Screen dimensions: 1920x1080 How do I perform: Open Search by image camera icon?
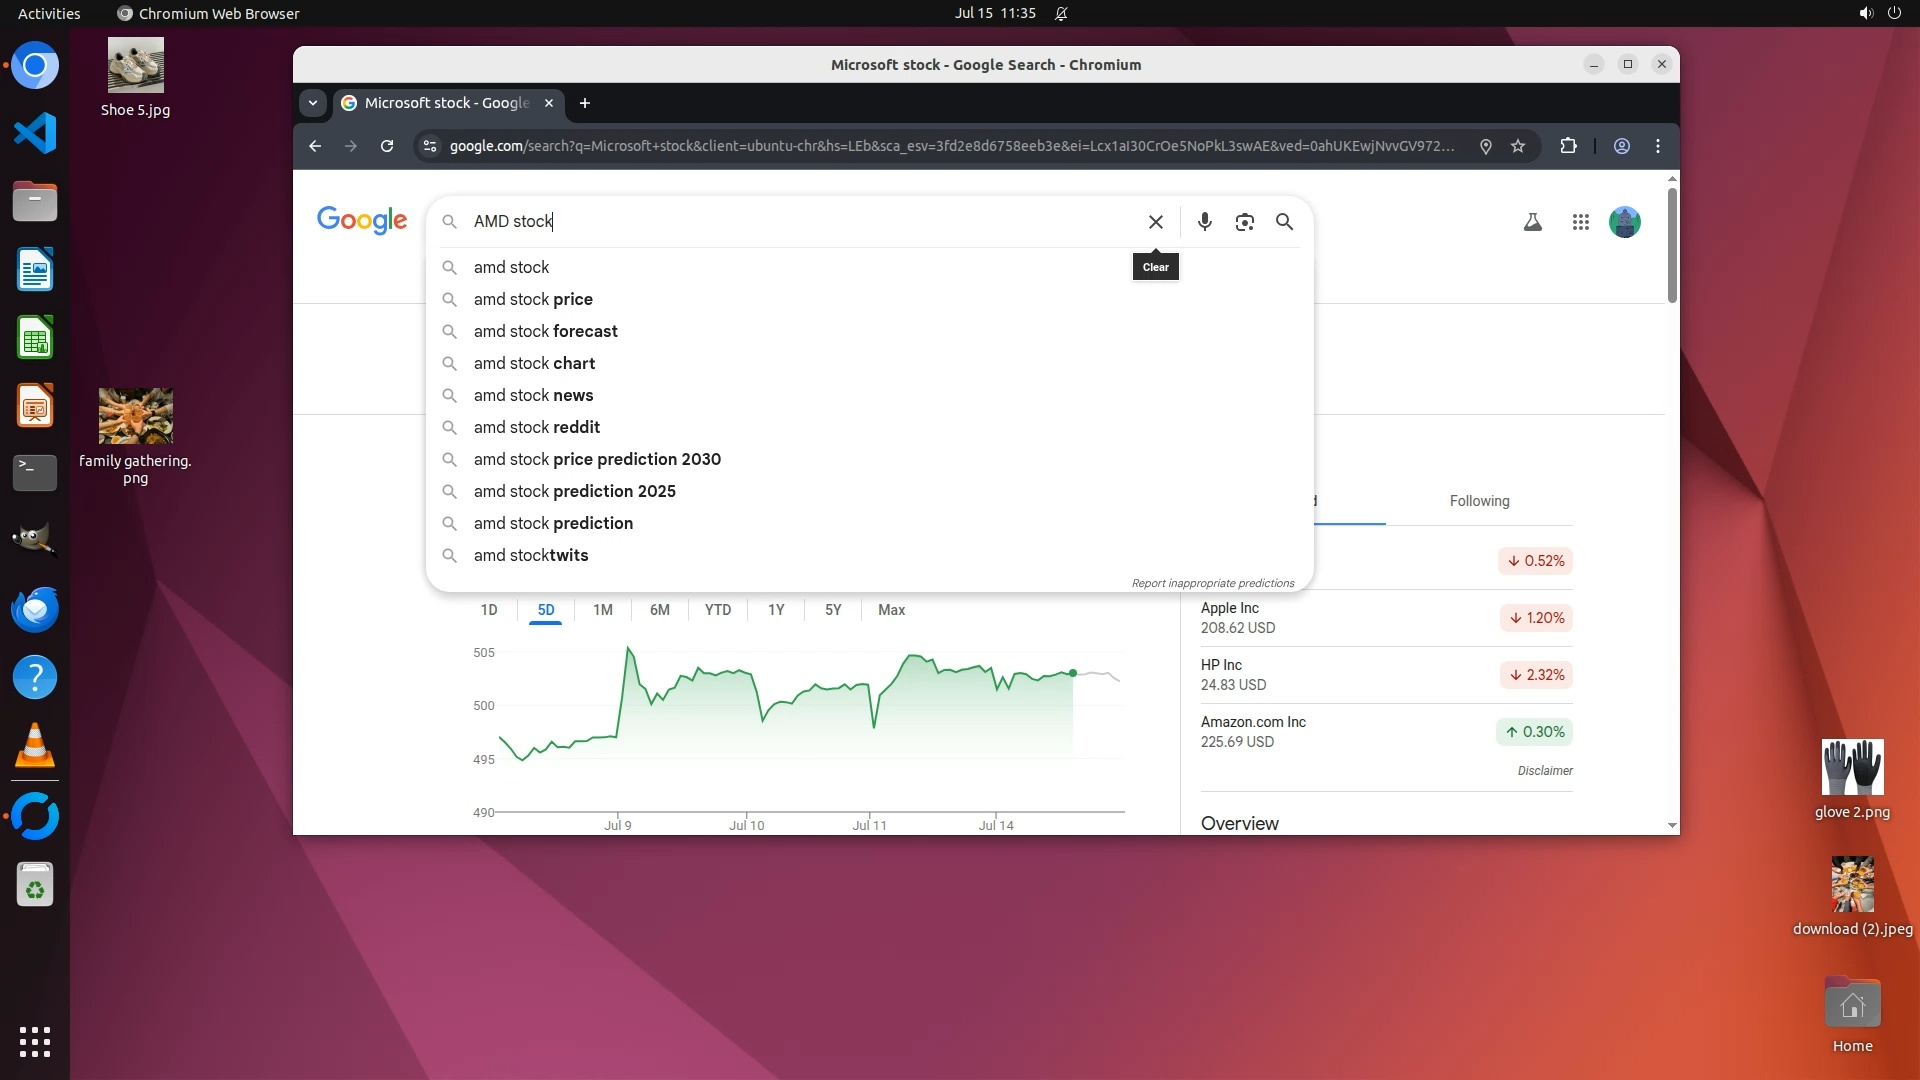[1244, 222]
